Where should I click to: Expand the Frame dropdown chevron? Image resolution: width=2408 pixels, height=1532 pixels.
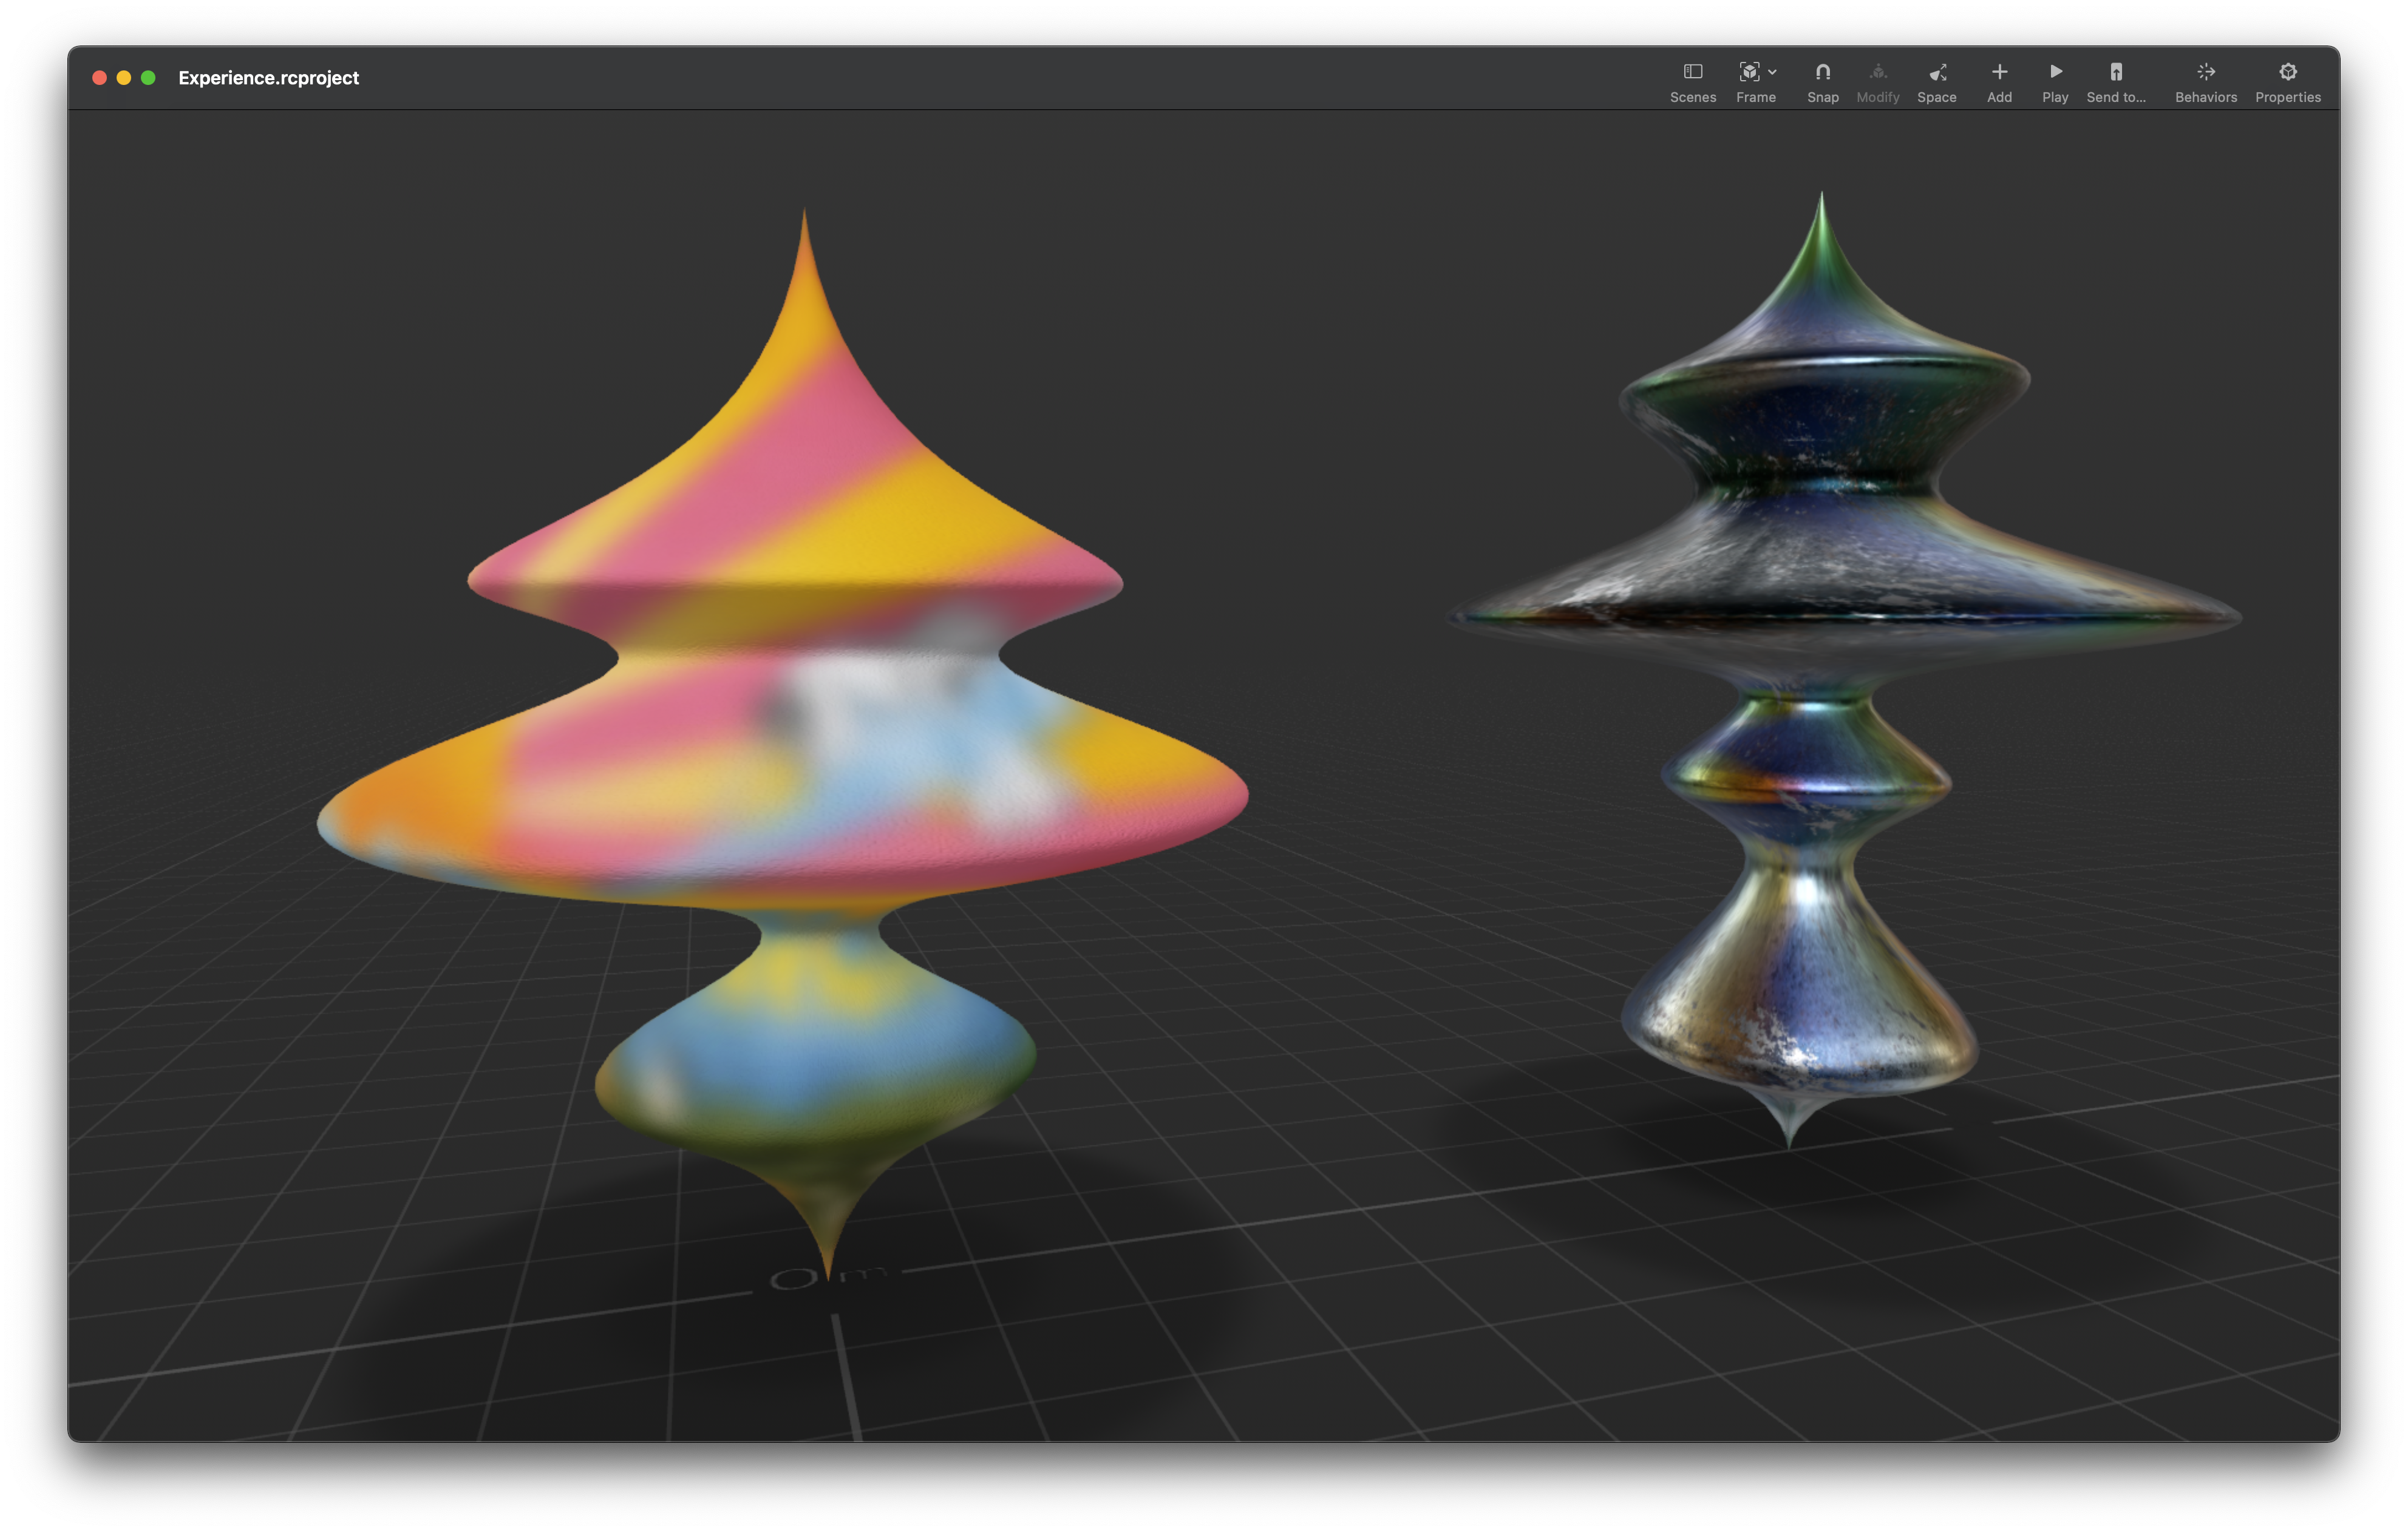1772,72
